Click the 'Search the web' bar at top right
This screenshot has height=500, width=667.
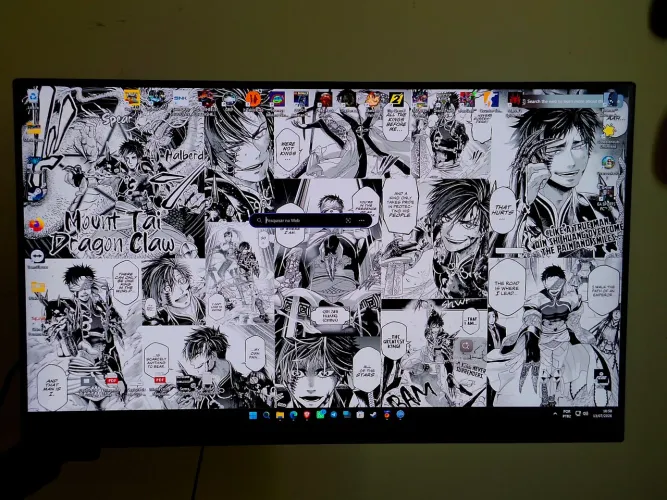pyautogui.click(x=564, y=101)
